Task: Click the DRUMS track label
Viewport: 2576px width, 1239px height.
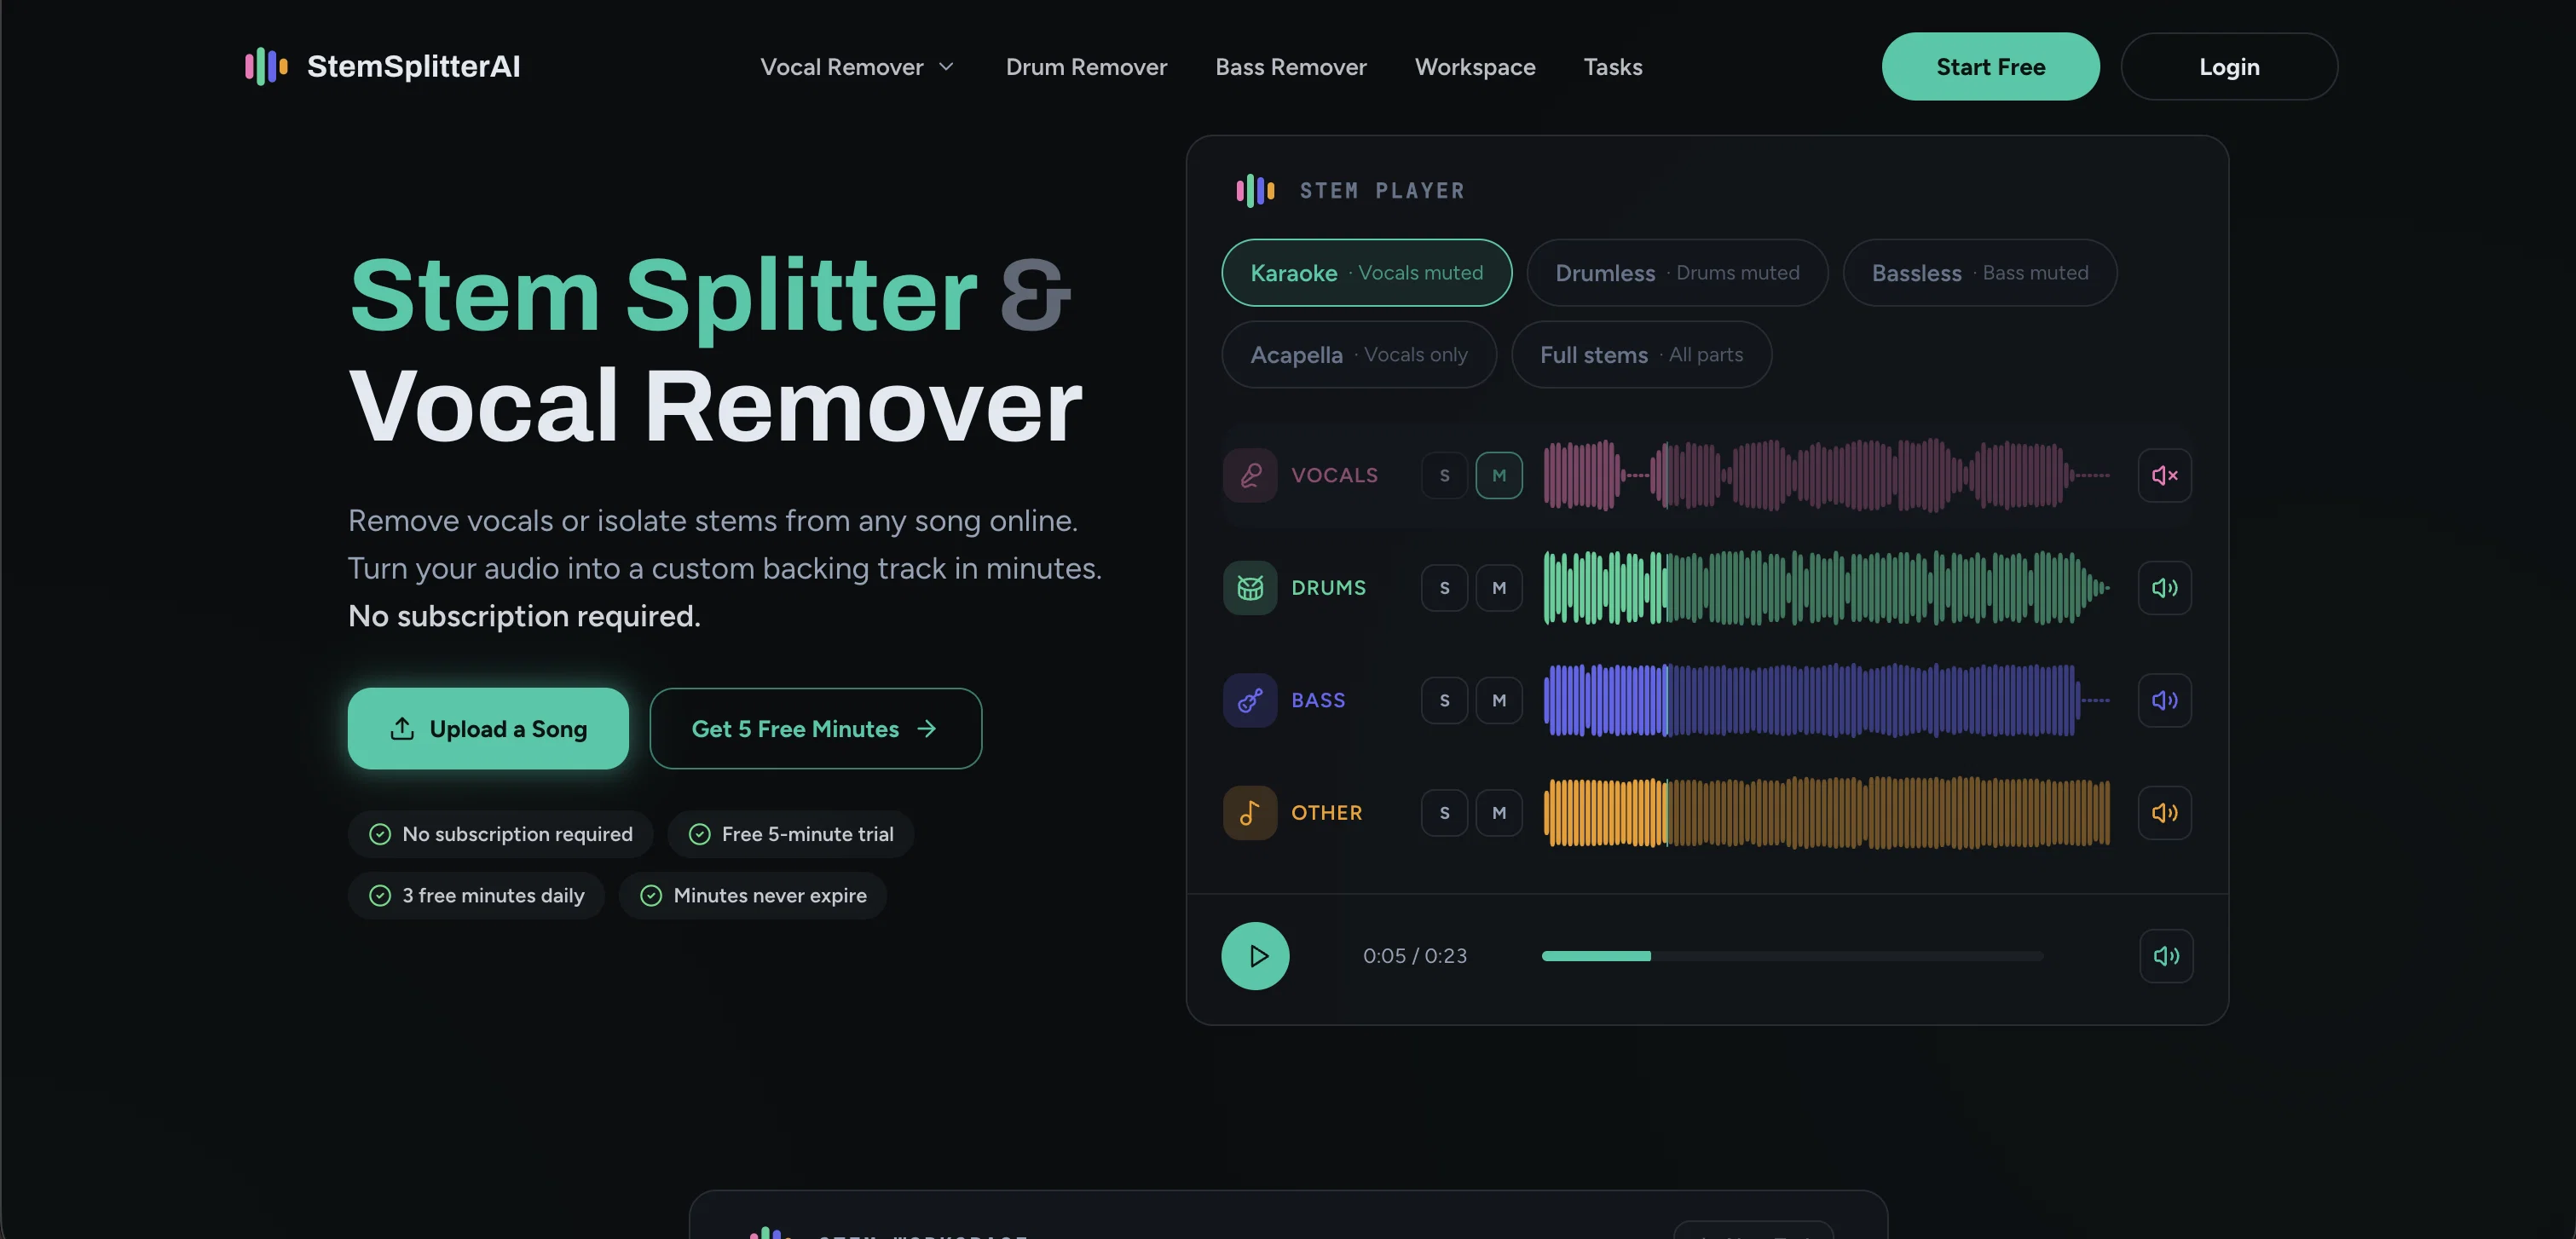Action: (x=1328, y=588)
